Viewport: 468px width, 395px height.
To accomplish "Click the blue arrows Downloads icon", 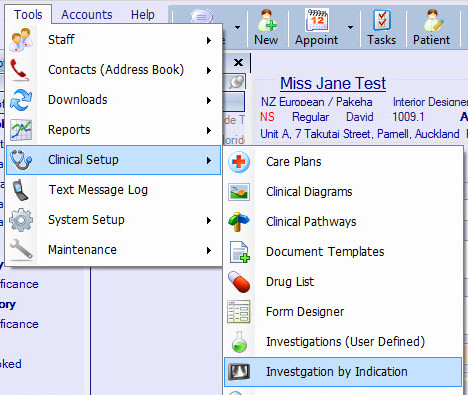I will tap(21, 100).
